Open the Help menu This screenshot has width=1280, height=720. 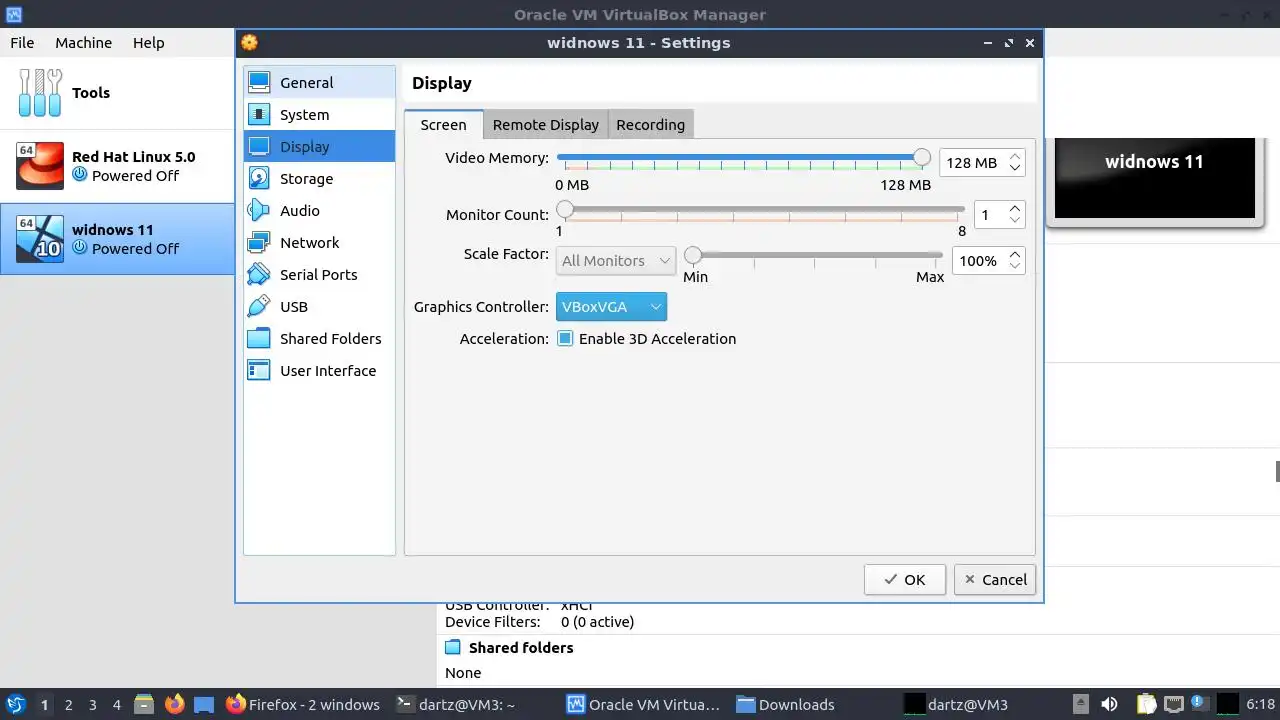tap(148, 43)
